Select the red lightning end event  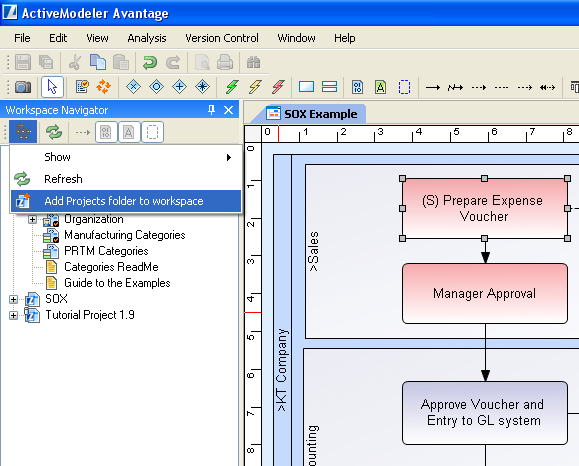(x=278, y=87)
